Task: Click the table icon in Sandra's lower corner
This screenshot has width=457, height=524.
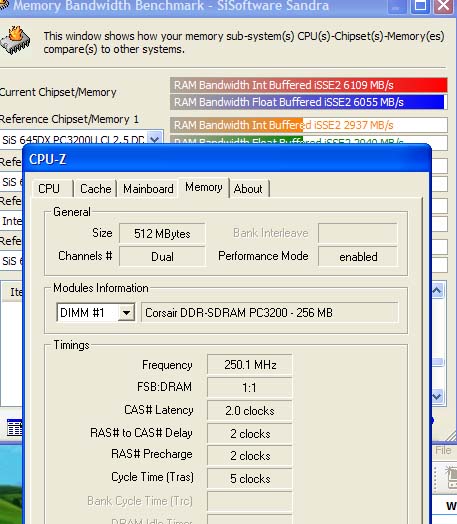Action: tap(15, 428)
